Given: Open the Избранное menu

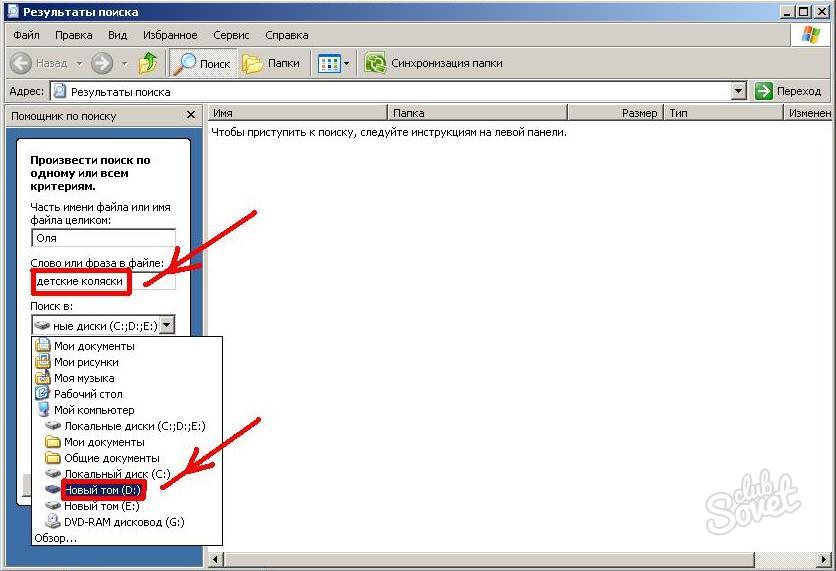Looking at the screenshot, I should point(172,35).
